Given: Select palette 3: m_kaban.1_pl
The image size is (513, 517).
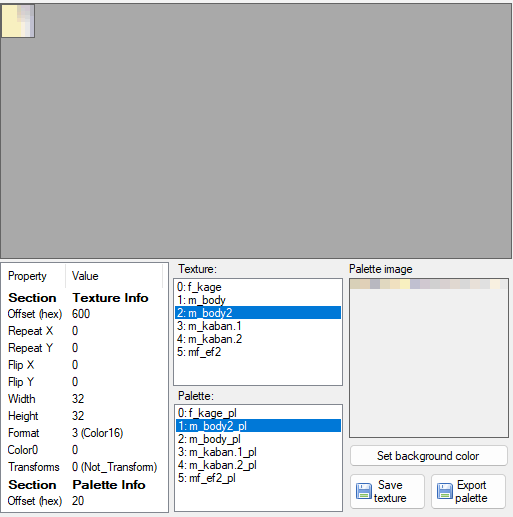Looking at the screenshot, I should (x=258, y=452).
